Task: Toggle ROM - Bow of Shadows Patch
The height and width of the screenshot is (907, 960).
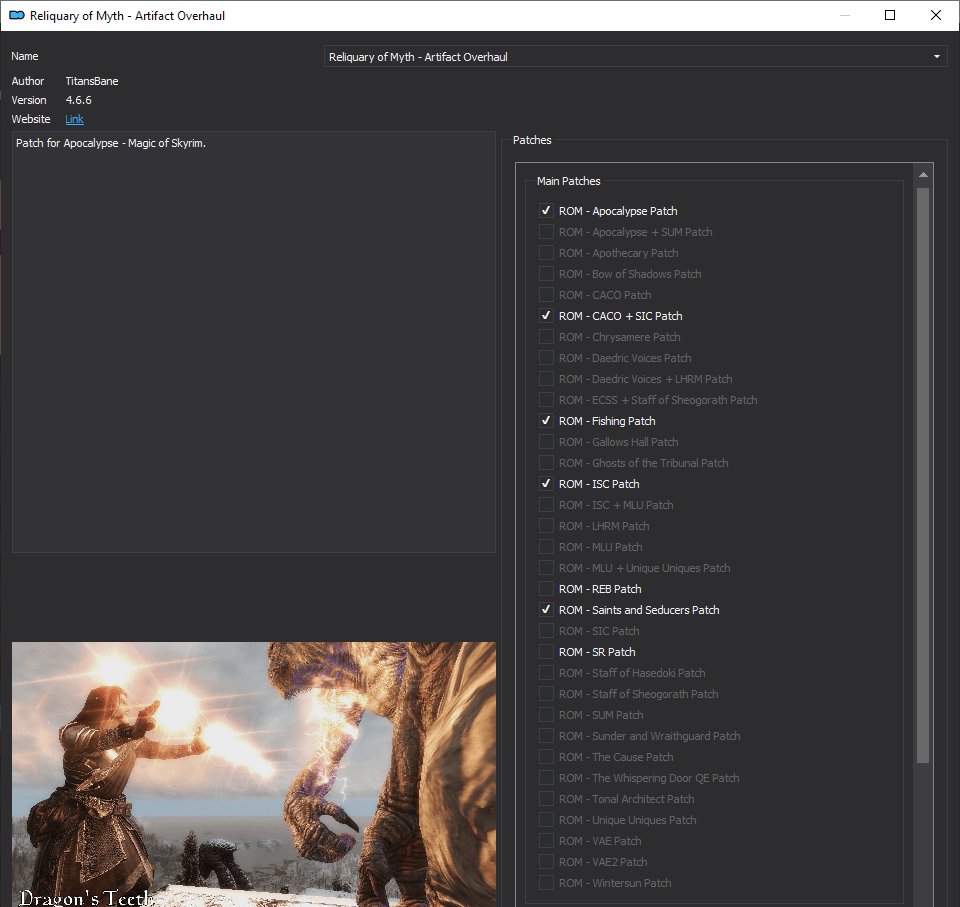Action: click(x=546, y=274)
